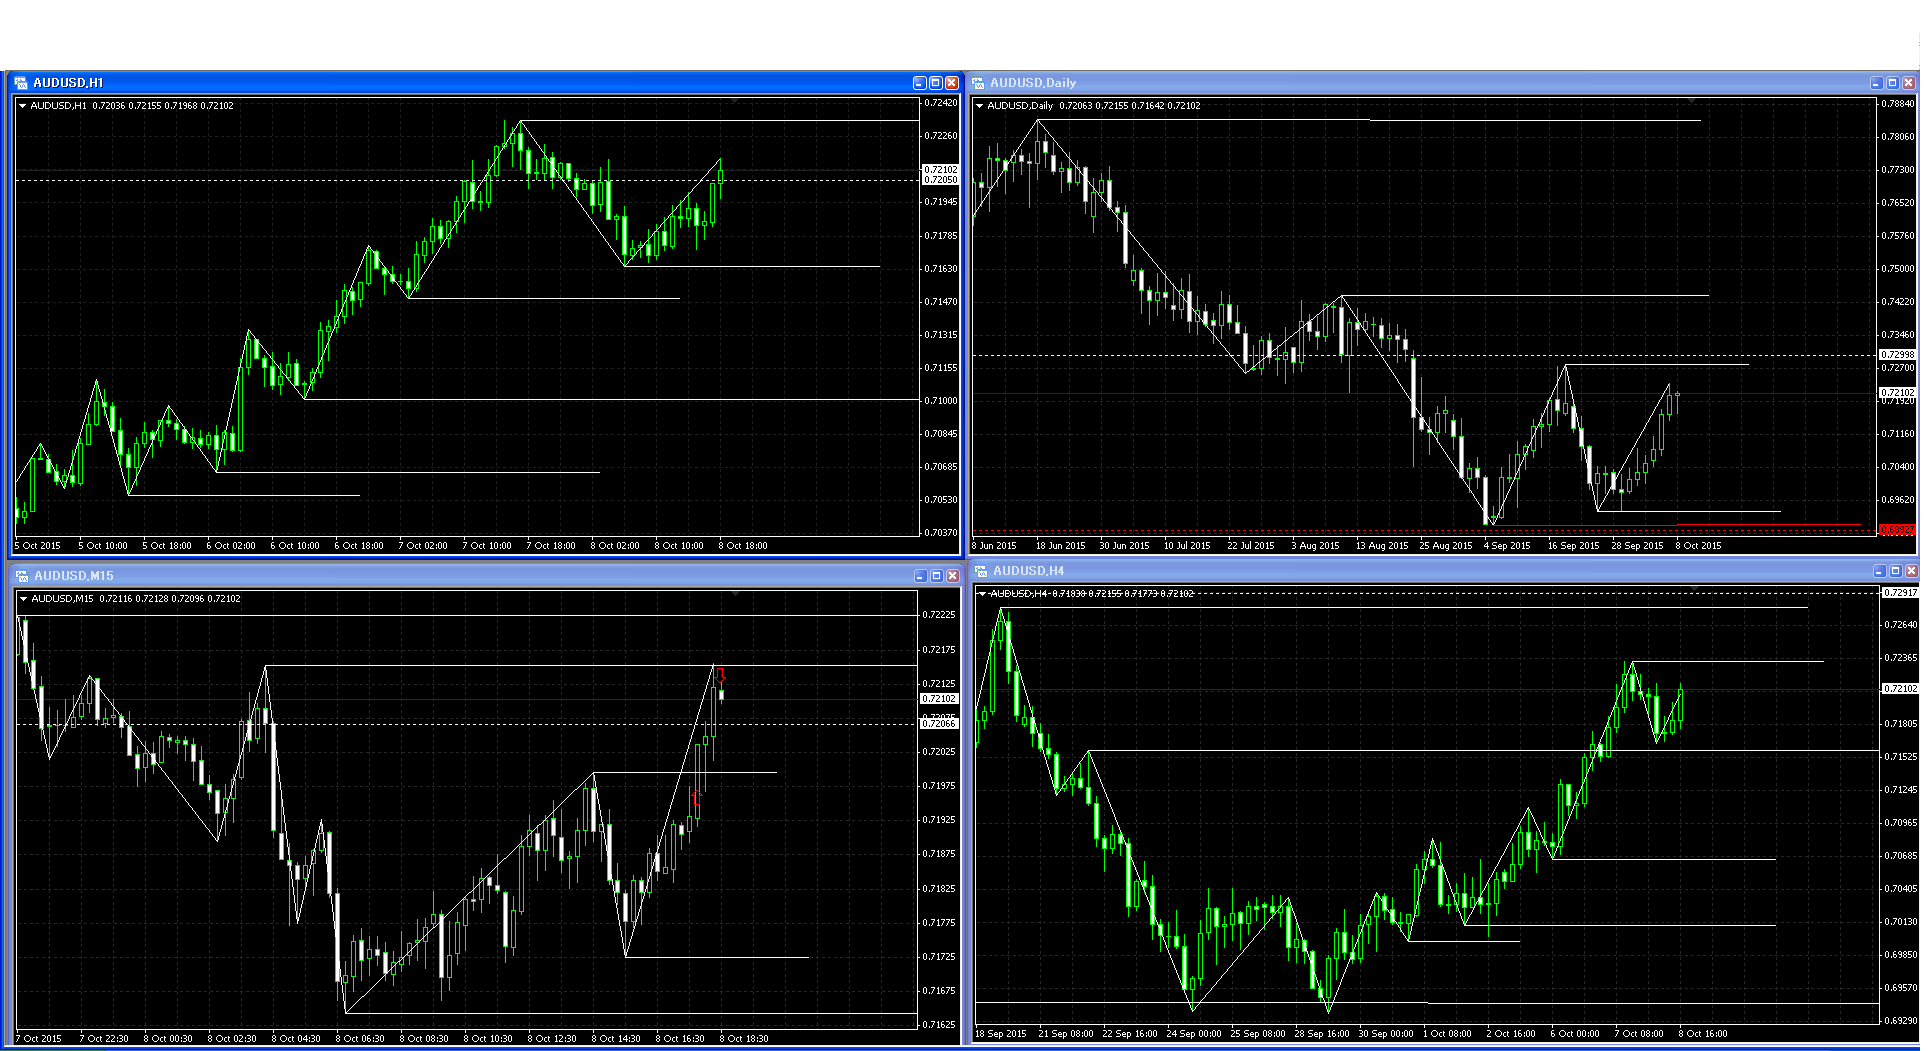
Task: Expand the triangle beside AUDUSD,H1 price header
Action: point(22,105)
